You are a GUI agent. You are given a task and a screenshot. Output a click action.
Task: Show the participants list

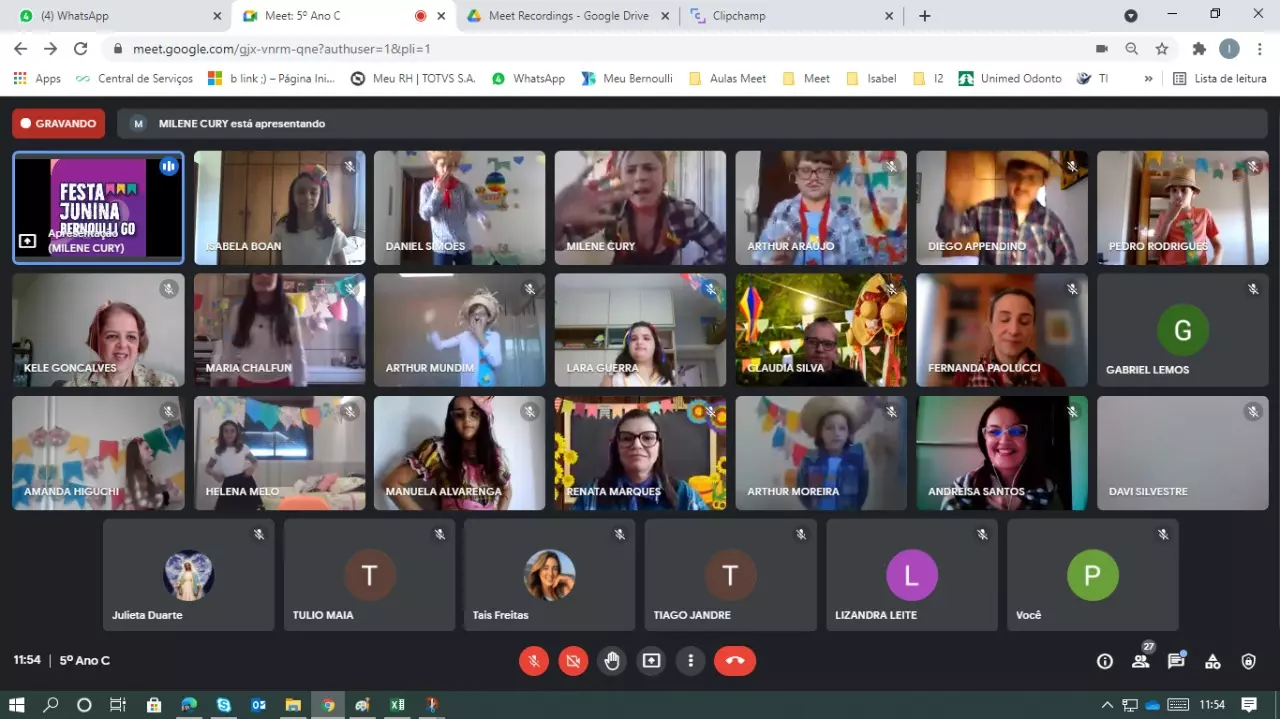coord(1140,661)
